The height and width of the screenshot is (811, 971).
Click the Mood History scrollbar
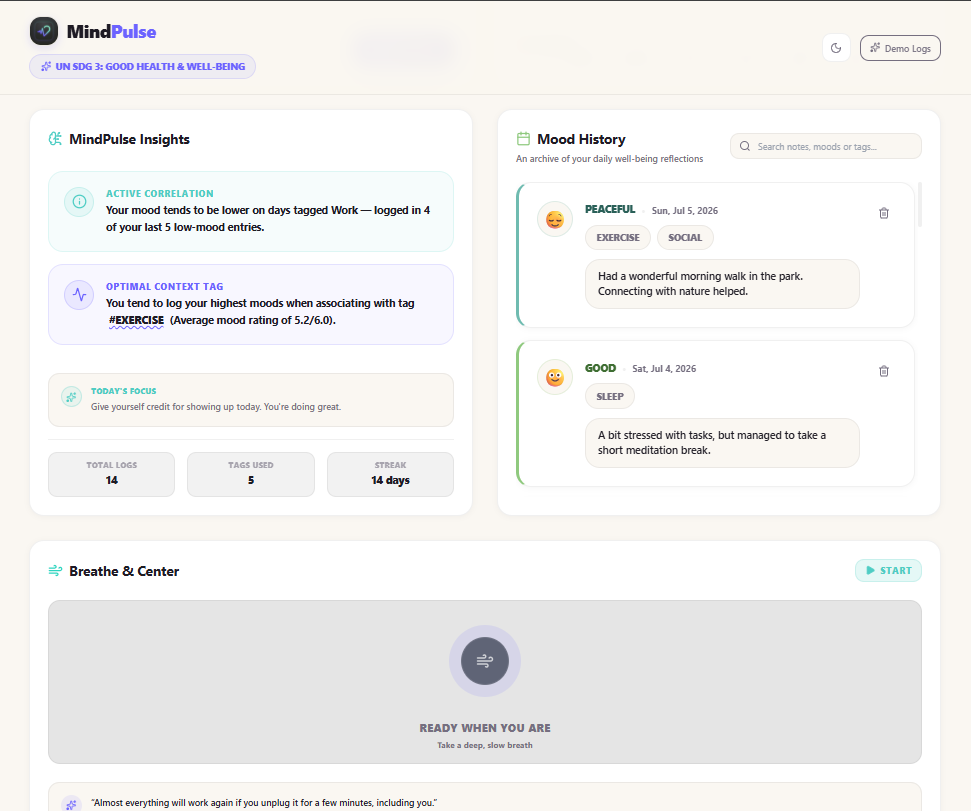(x=920, y=204)
